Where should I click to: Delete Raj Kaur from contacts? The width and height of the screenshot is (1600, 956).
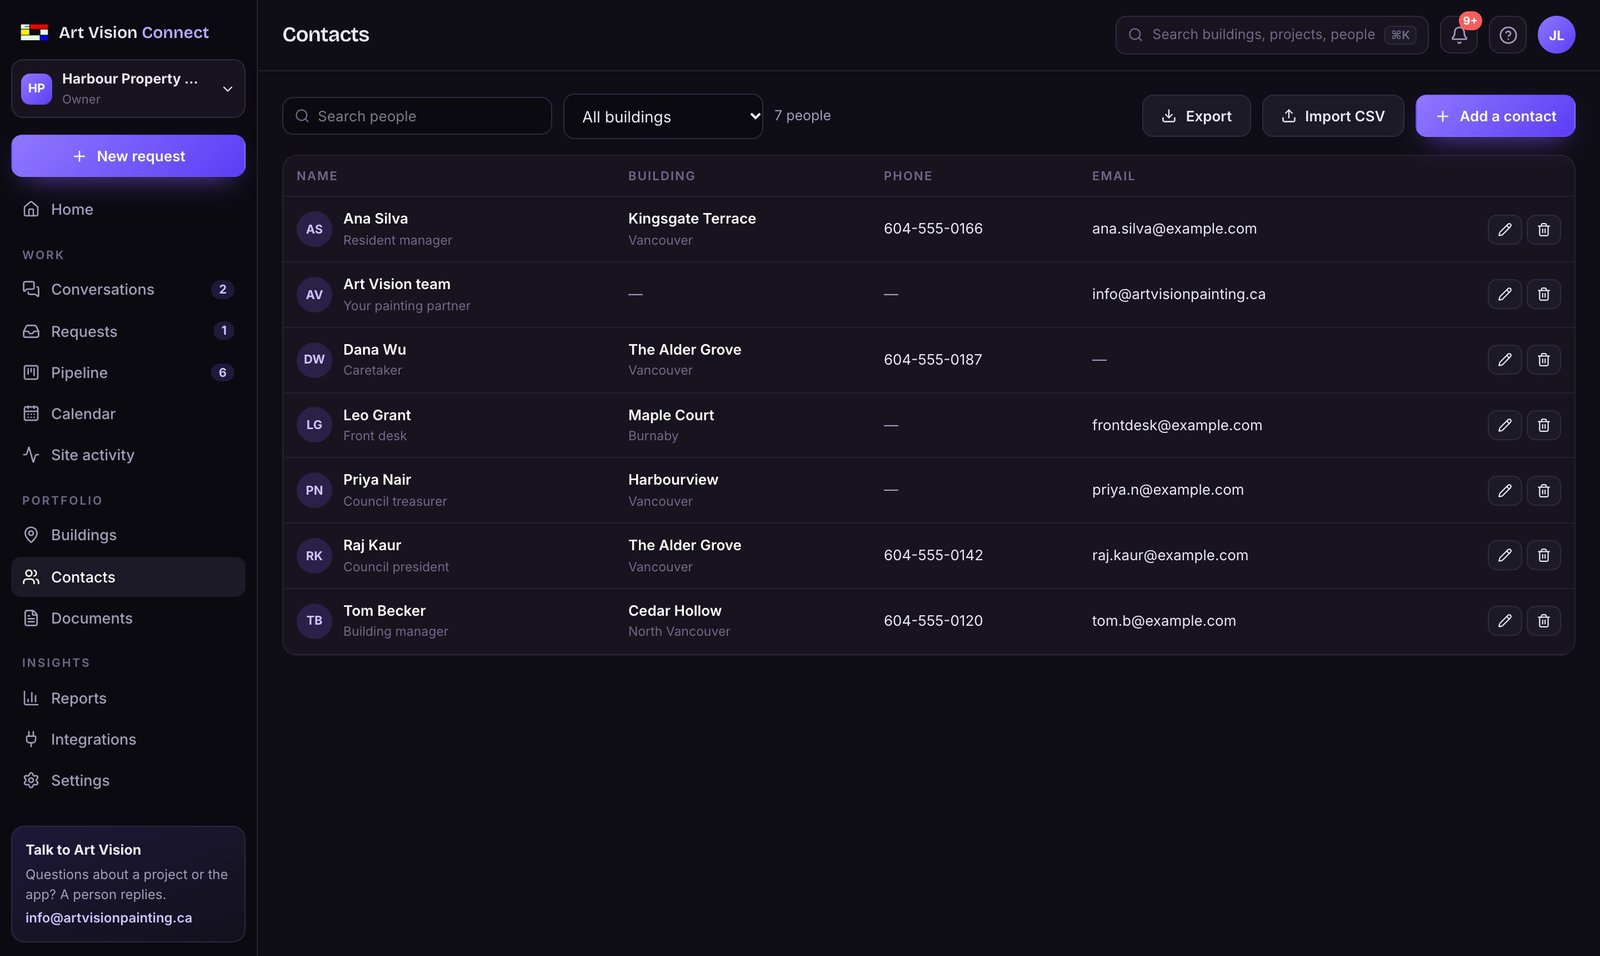coord(1543,555)
